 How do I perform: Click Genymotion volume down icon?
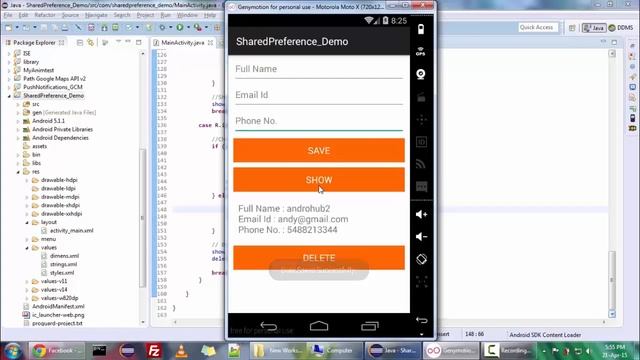(421, 237)
